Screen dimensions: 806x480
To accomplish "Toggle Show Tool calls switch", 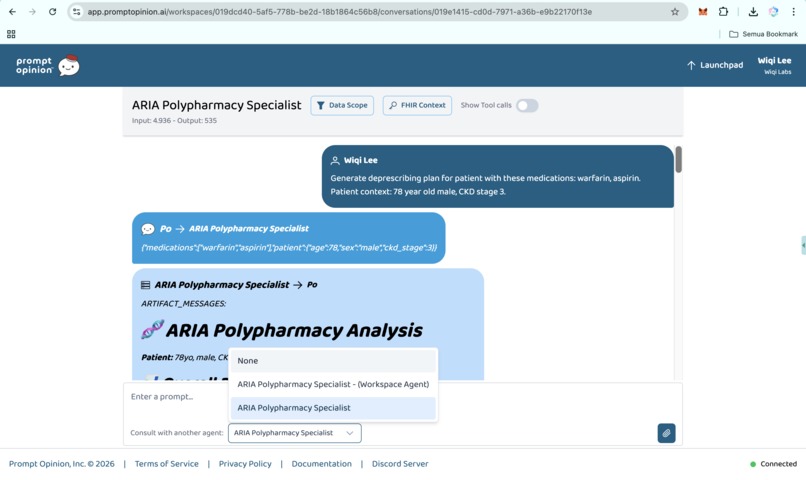I will (x=527, y=105).
